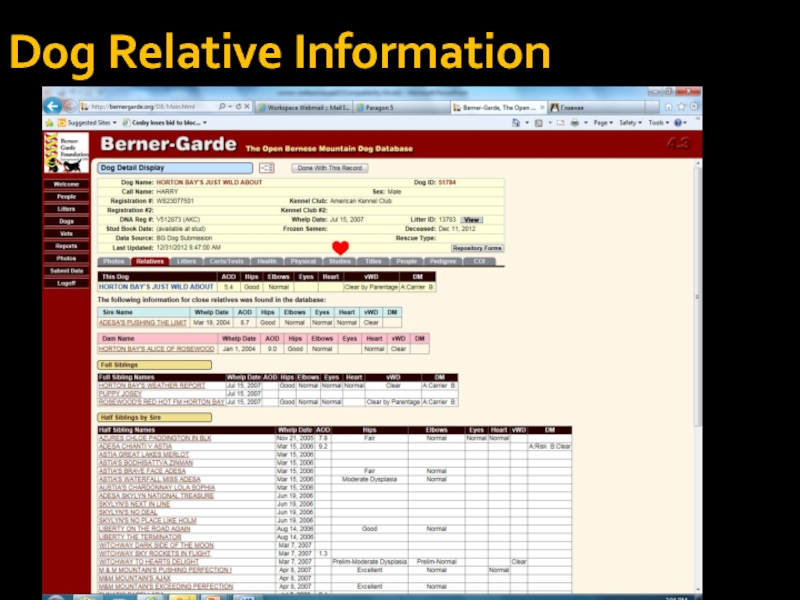The image size is (800, 600).
Task: Click the Add to Favorites bar star icon
Action: [x=49, y=123]
